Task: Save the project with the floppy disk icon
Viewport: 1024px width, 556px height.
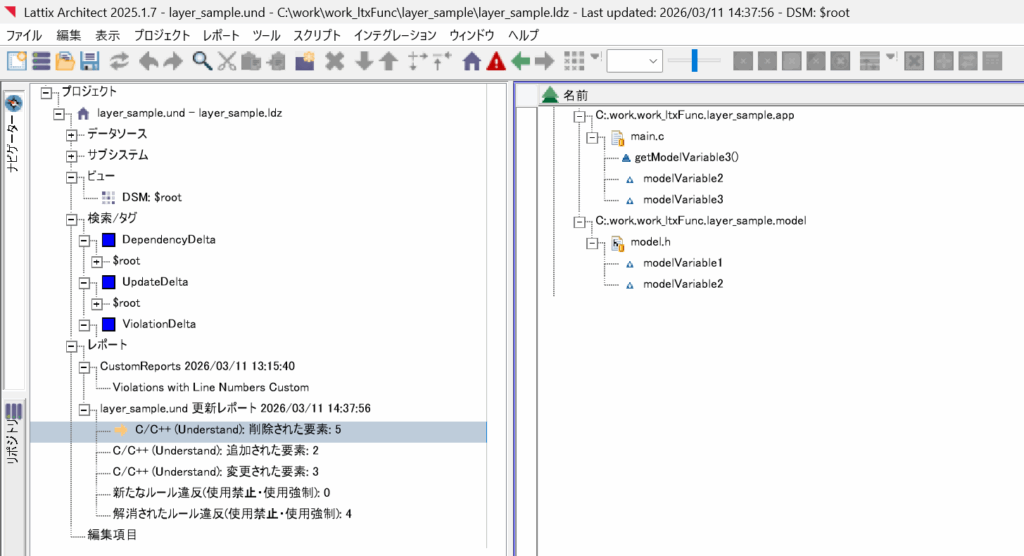Action: point(90,61)
